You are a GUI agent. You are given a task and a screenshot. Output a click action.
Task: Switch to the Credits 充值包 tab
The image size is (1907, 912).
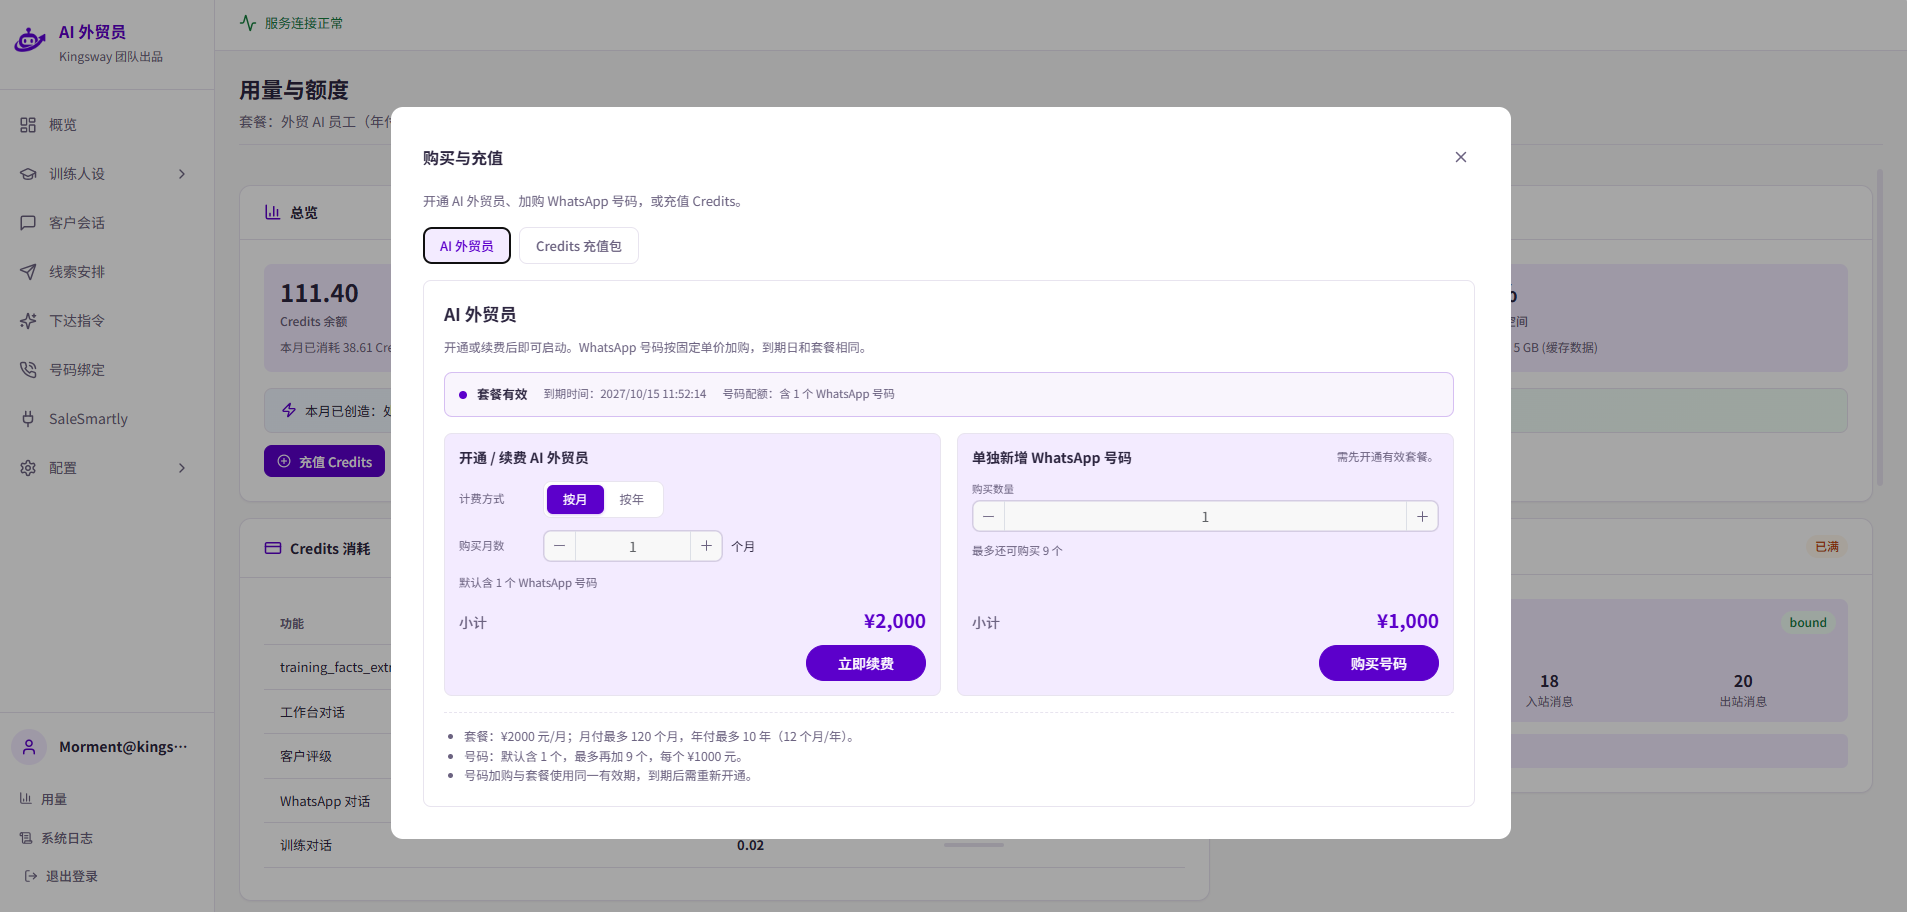(579, 246)
